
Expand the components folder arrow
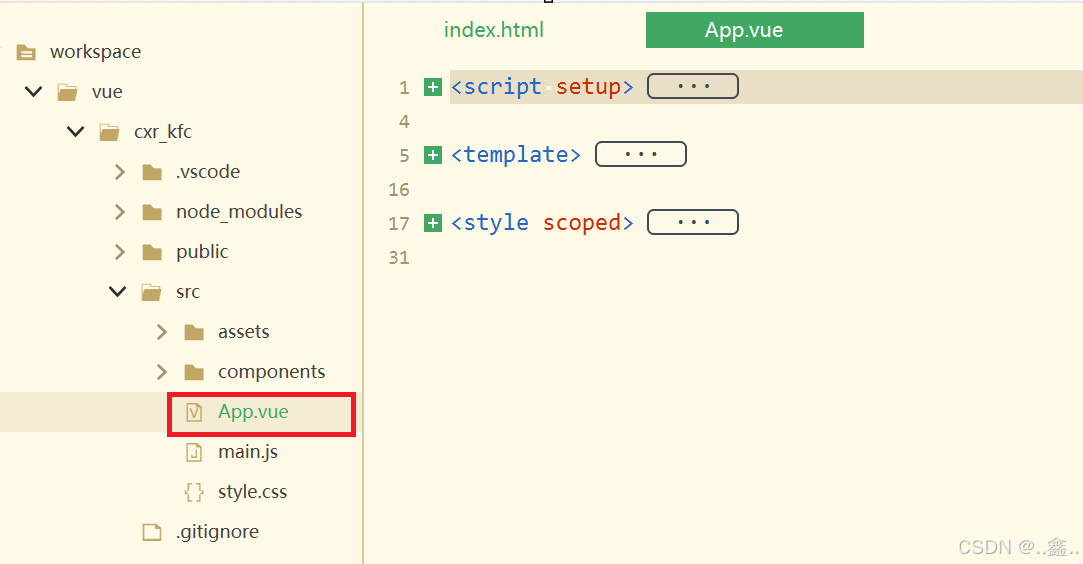tap(162, 372)
